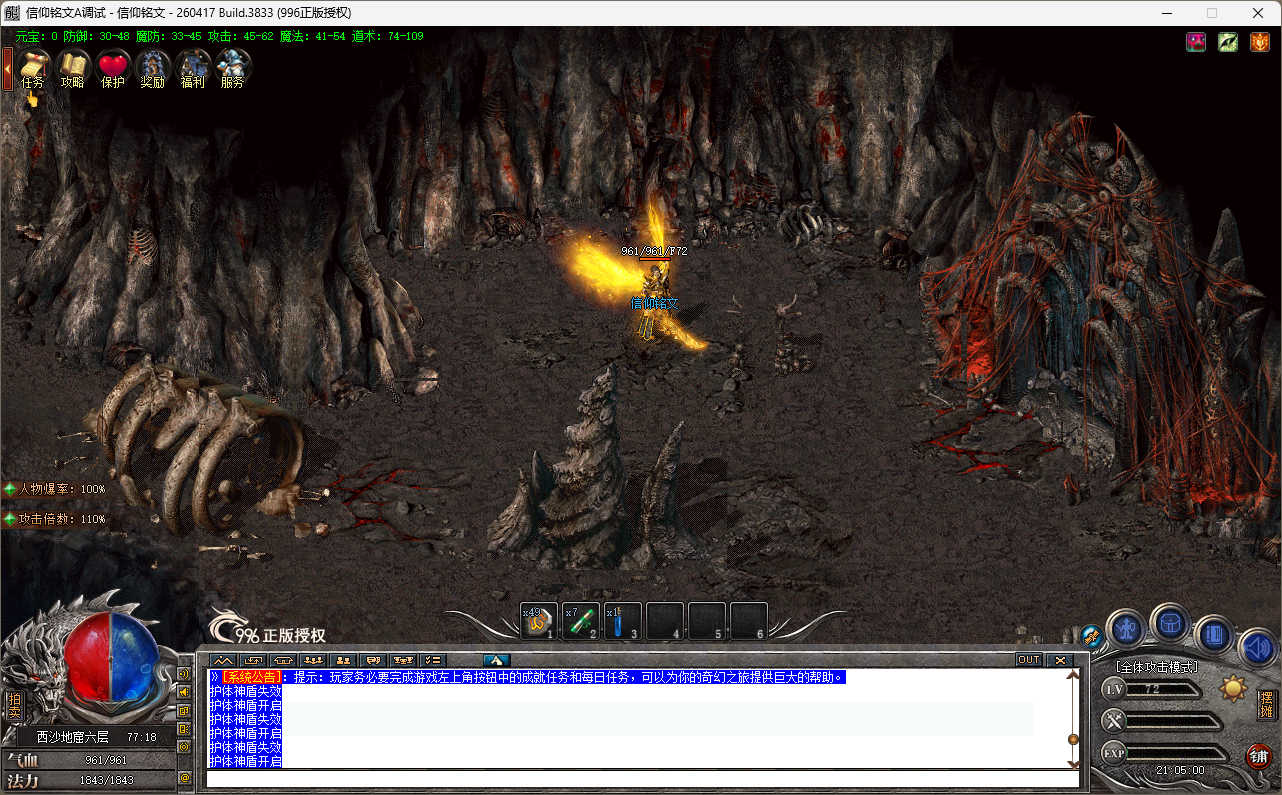Click the crossed swords icon
The image size is (1282, 795).
point(1114,721)
